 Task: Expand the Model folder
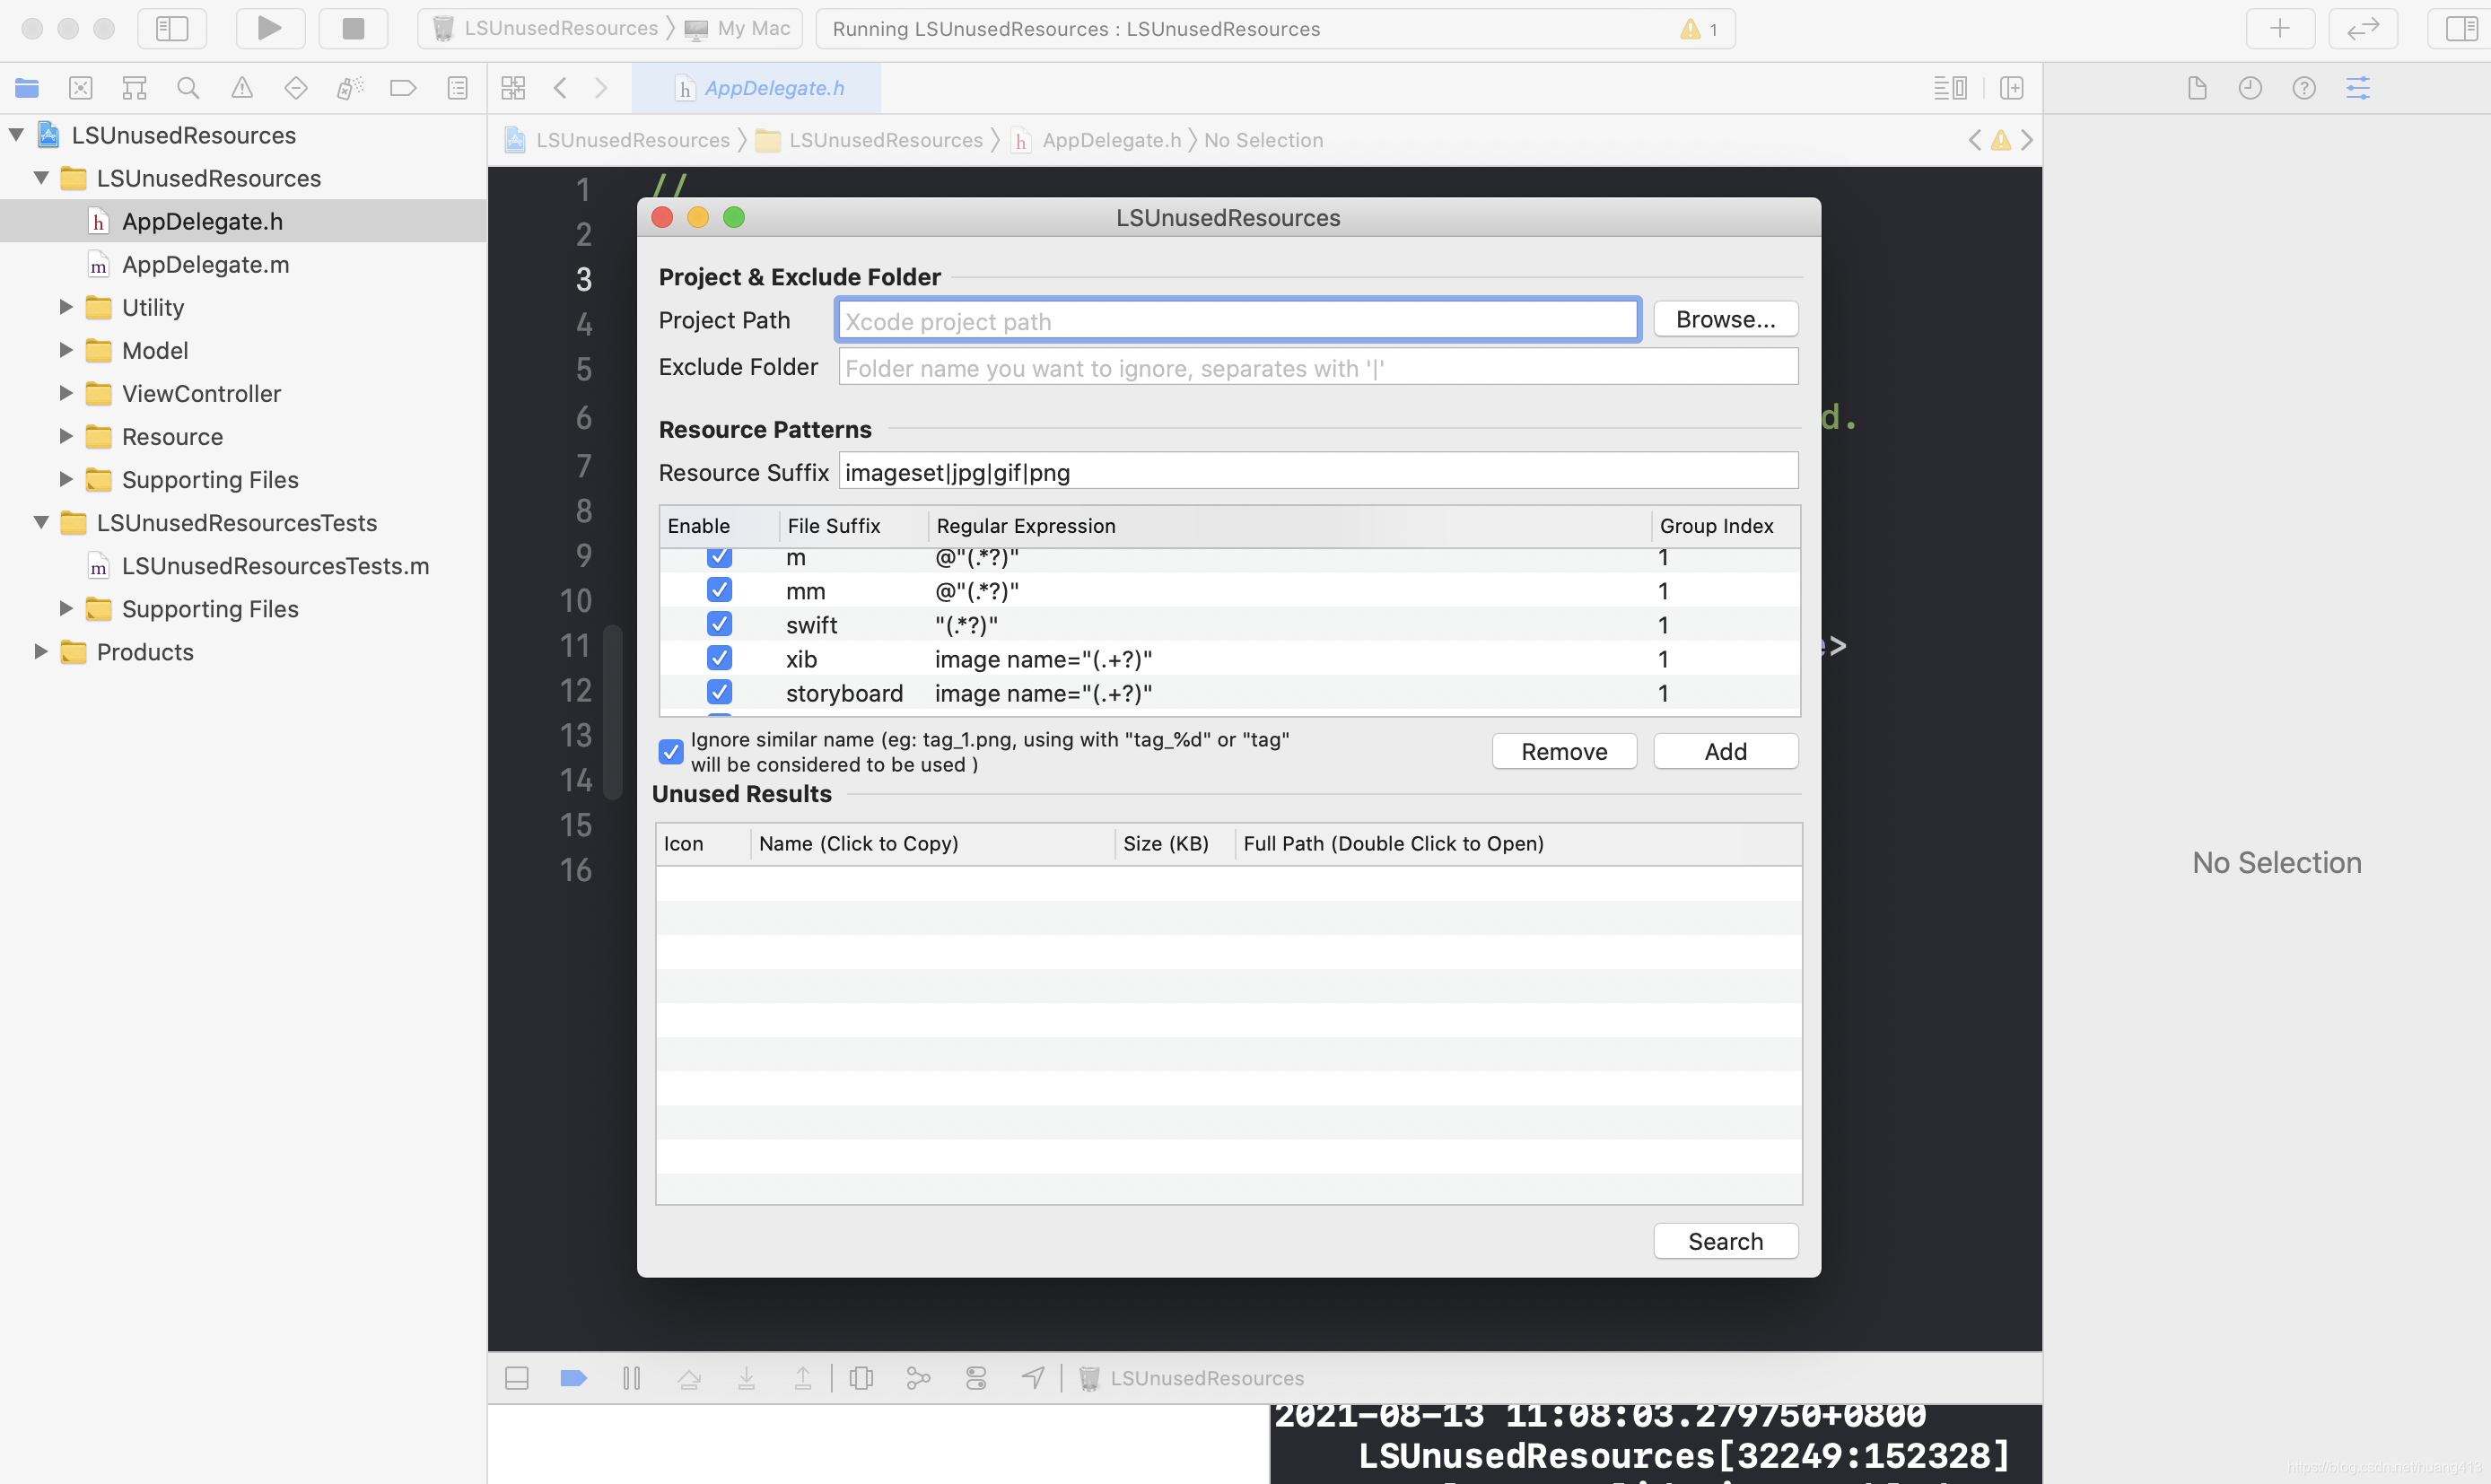click(x=66, y=350)
